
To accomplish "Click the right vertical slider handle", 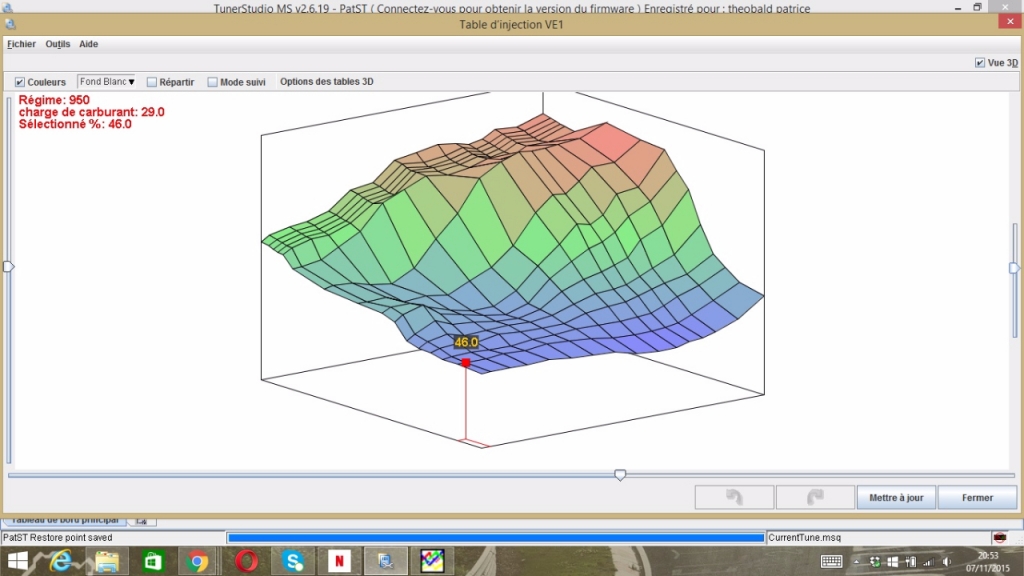I will coord(1014,268).
